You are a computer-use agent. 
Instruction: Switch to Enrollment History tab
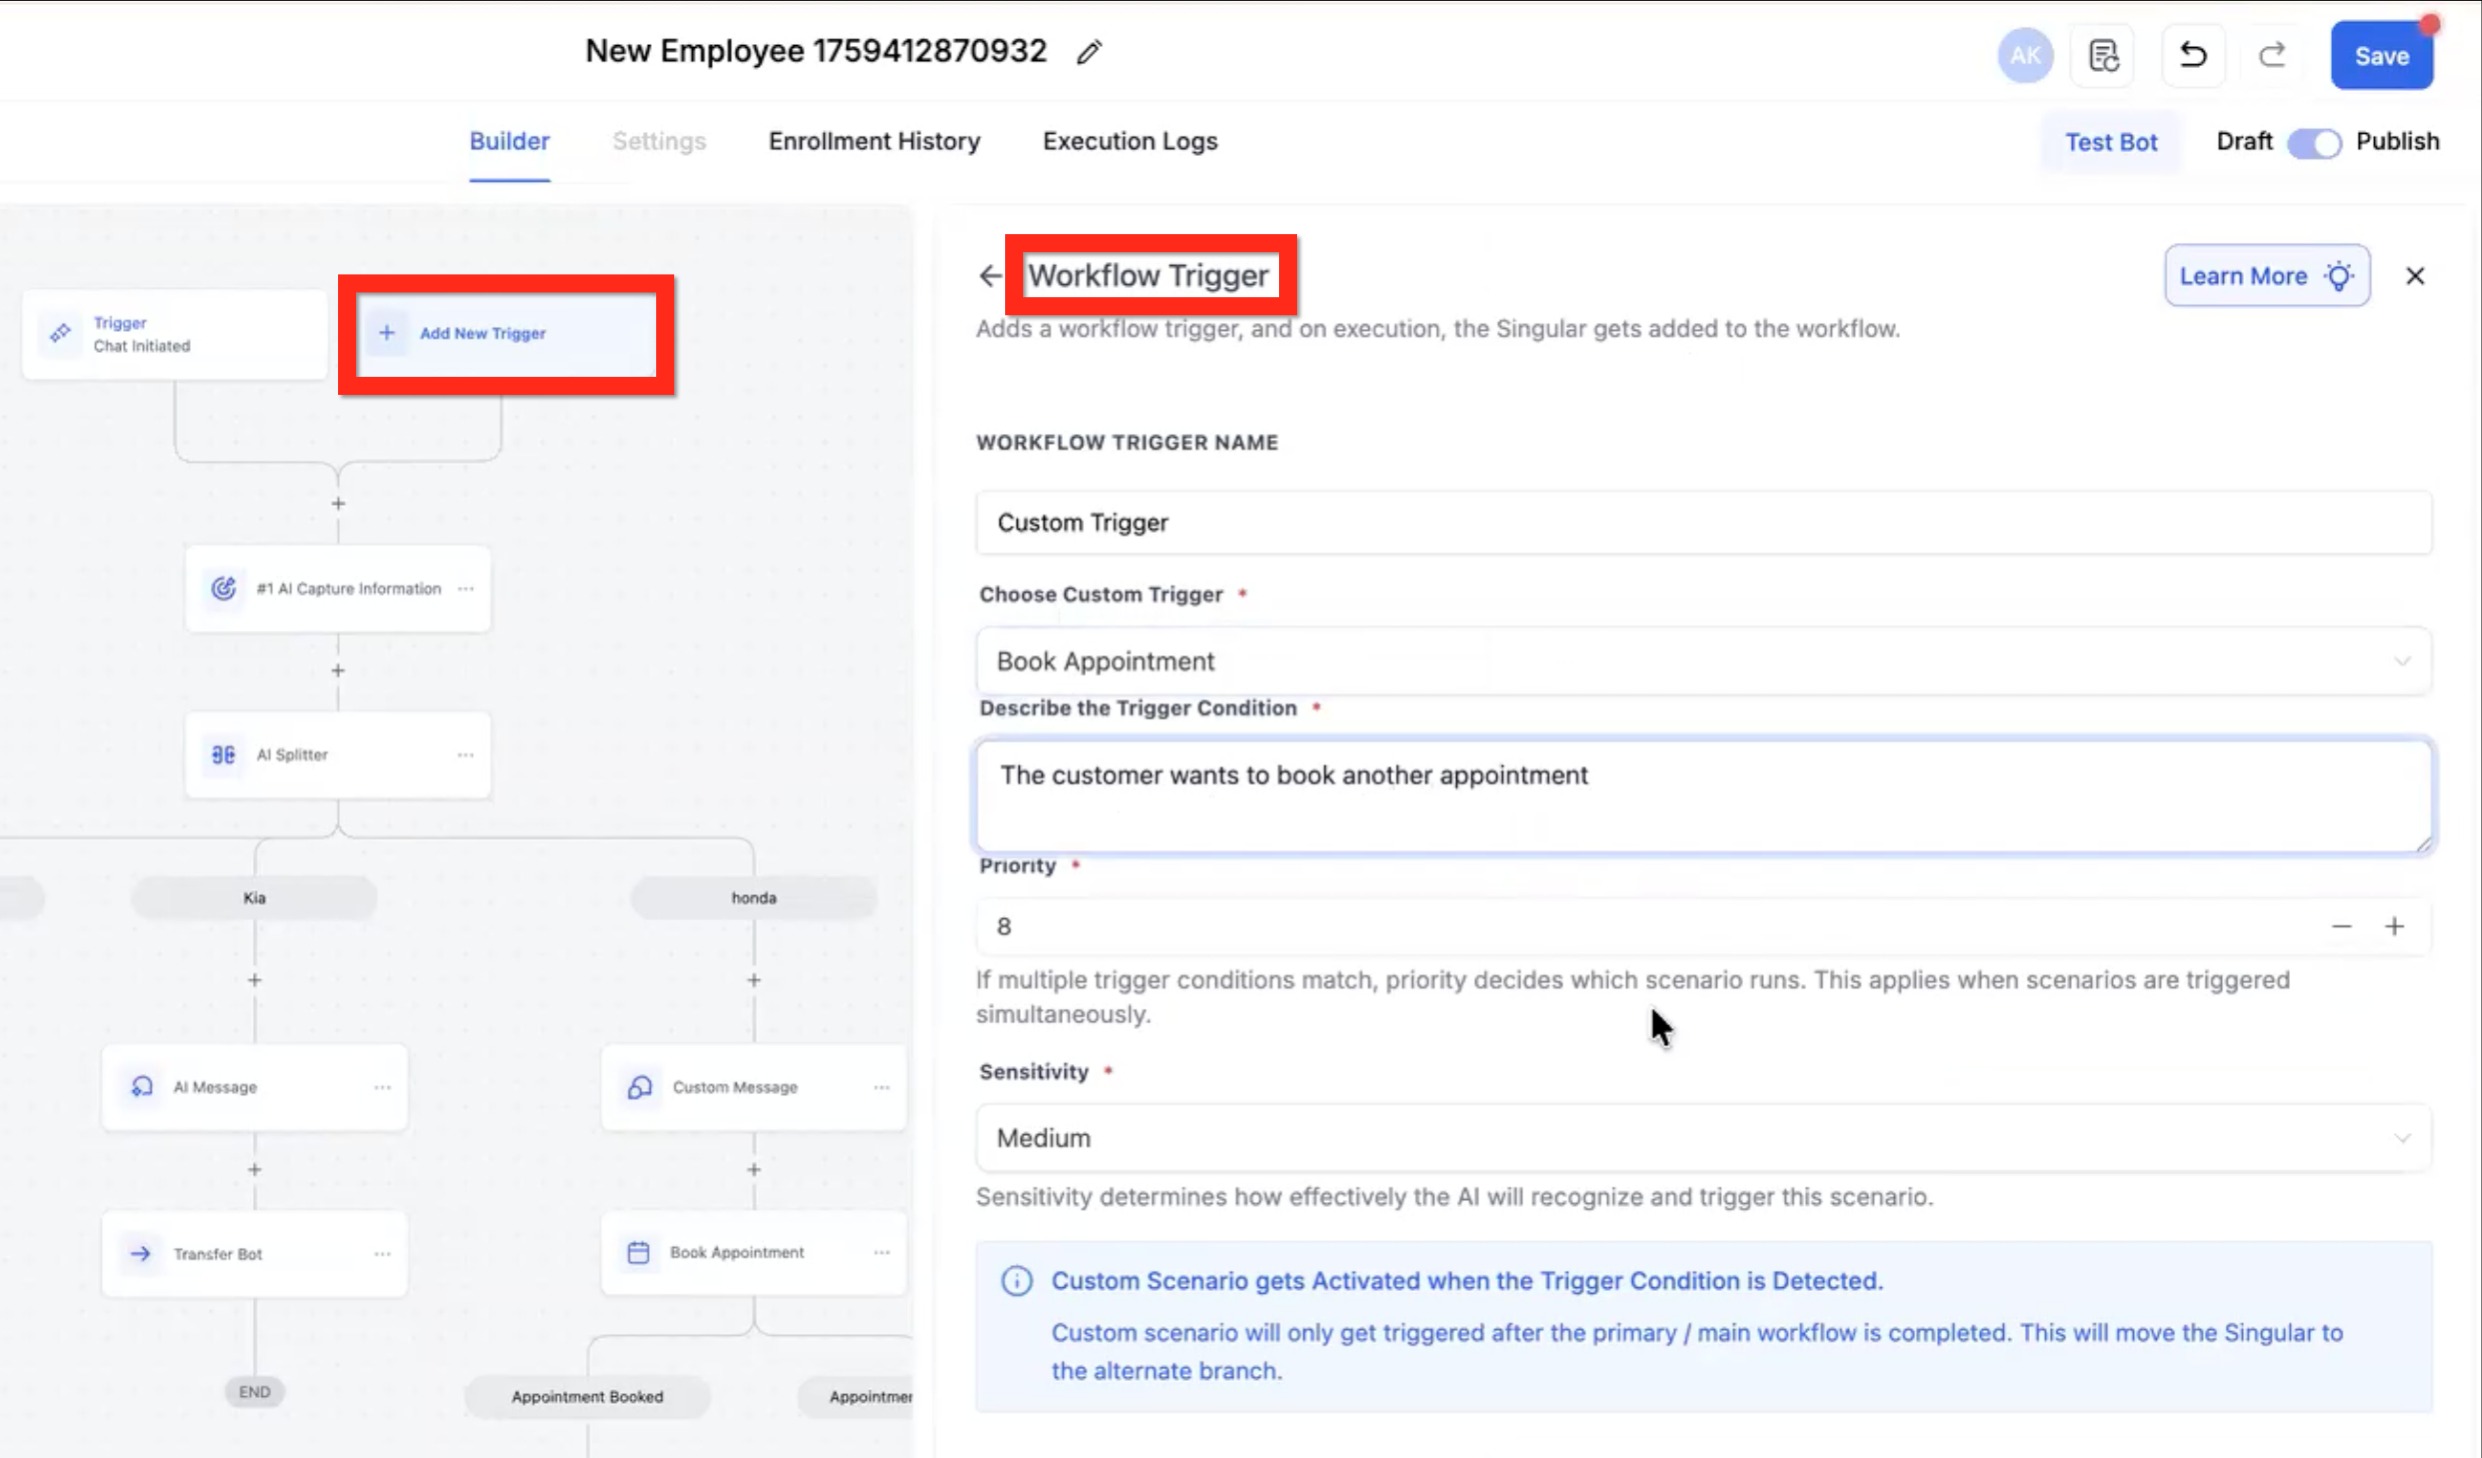[x=874, y=142]
